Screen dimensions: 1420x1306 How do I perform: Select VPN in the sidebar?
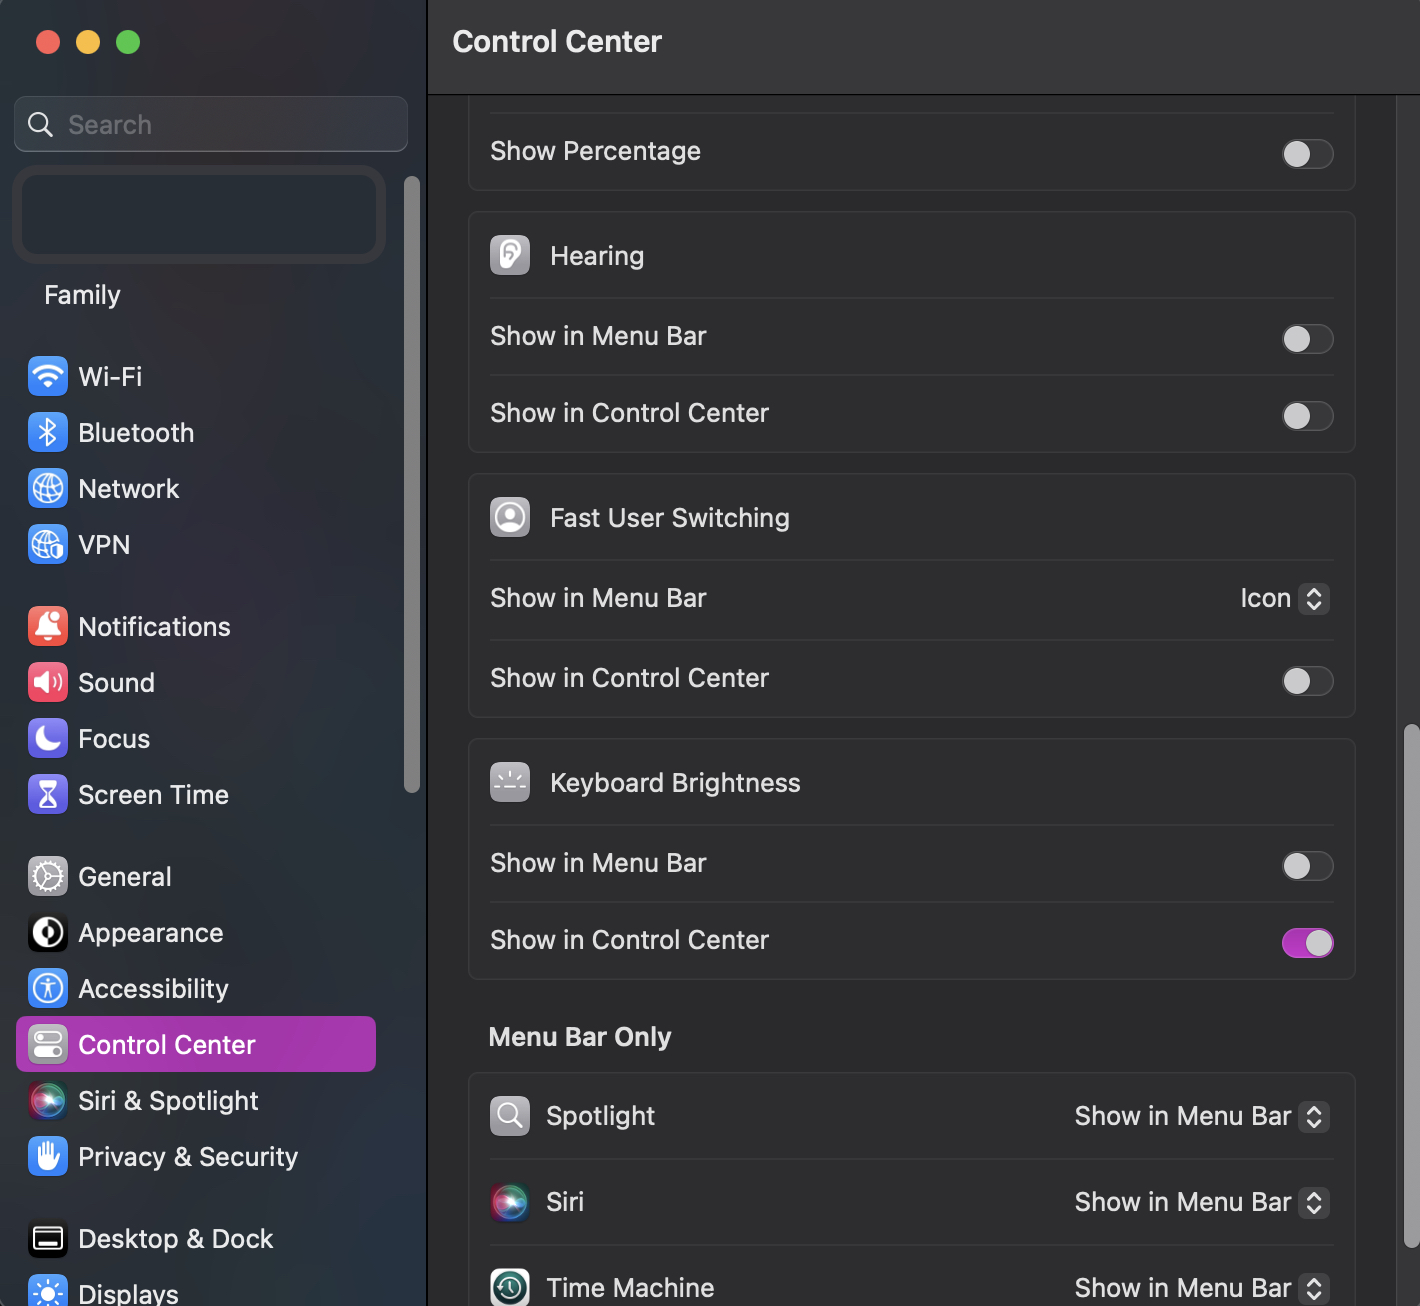pyautogui.click(x=196, y=545)
